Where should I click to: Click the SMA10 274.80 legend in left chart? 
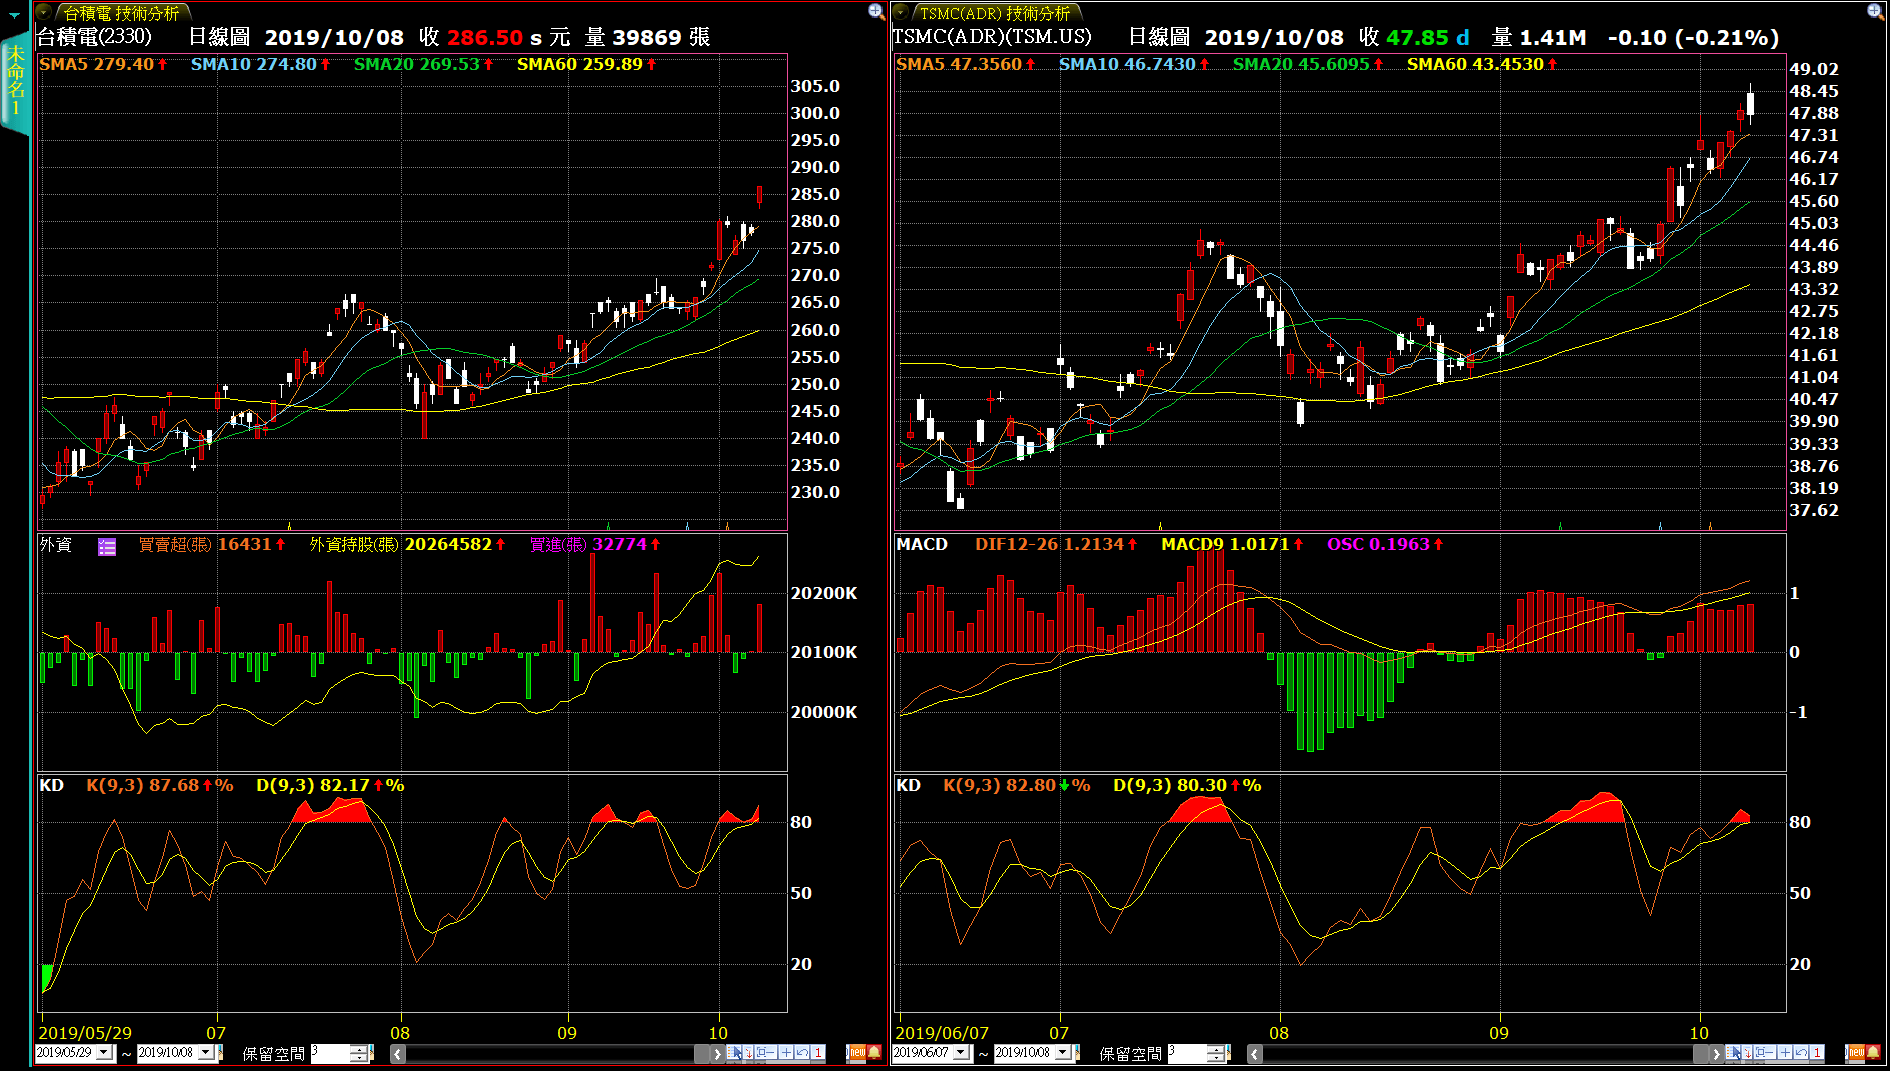(261, 64)
